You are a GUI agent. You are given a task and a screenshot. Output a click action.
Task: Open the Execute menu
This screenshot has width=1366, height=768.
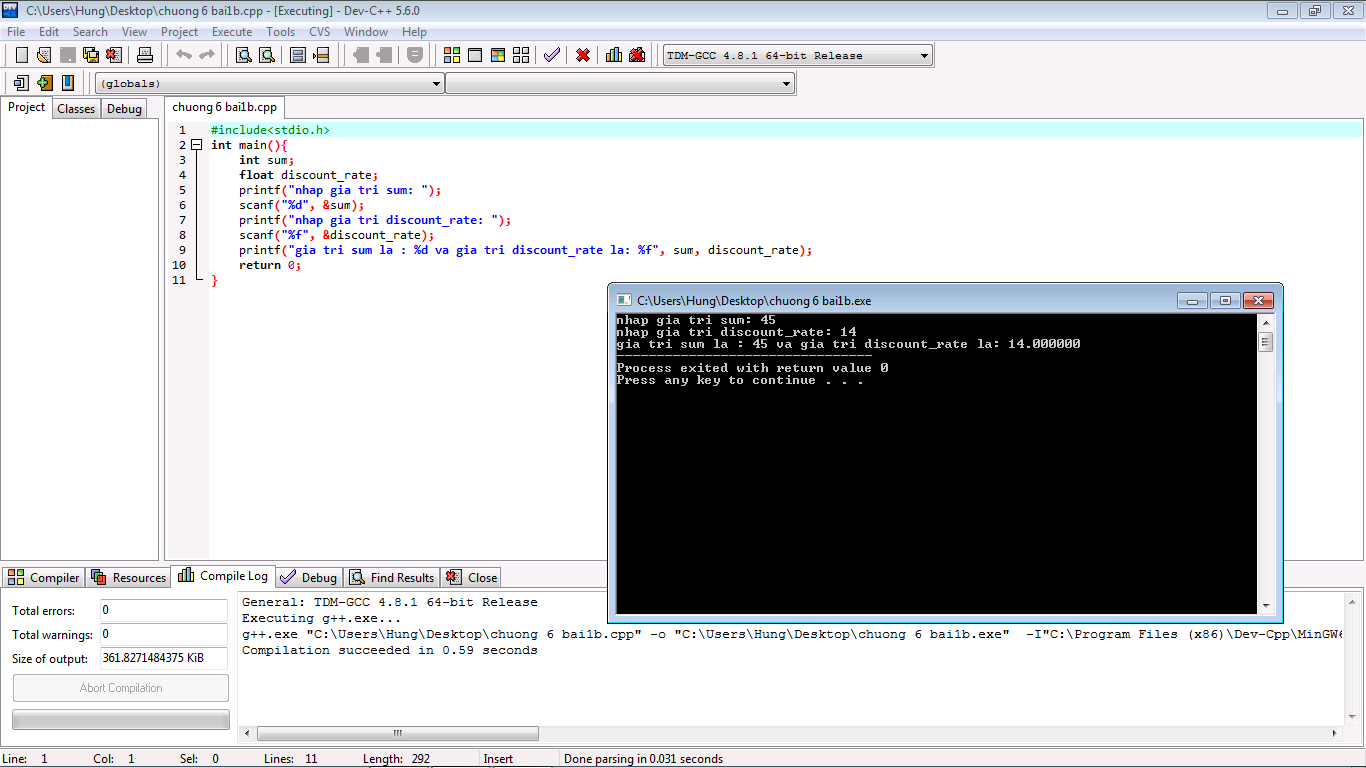232,31
